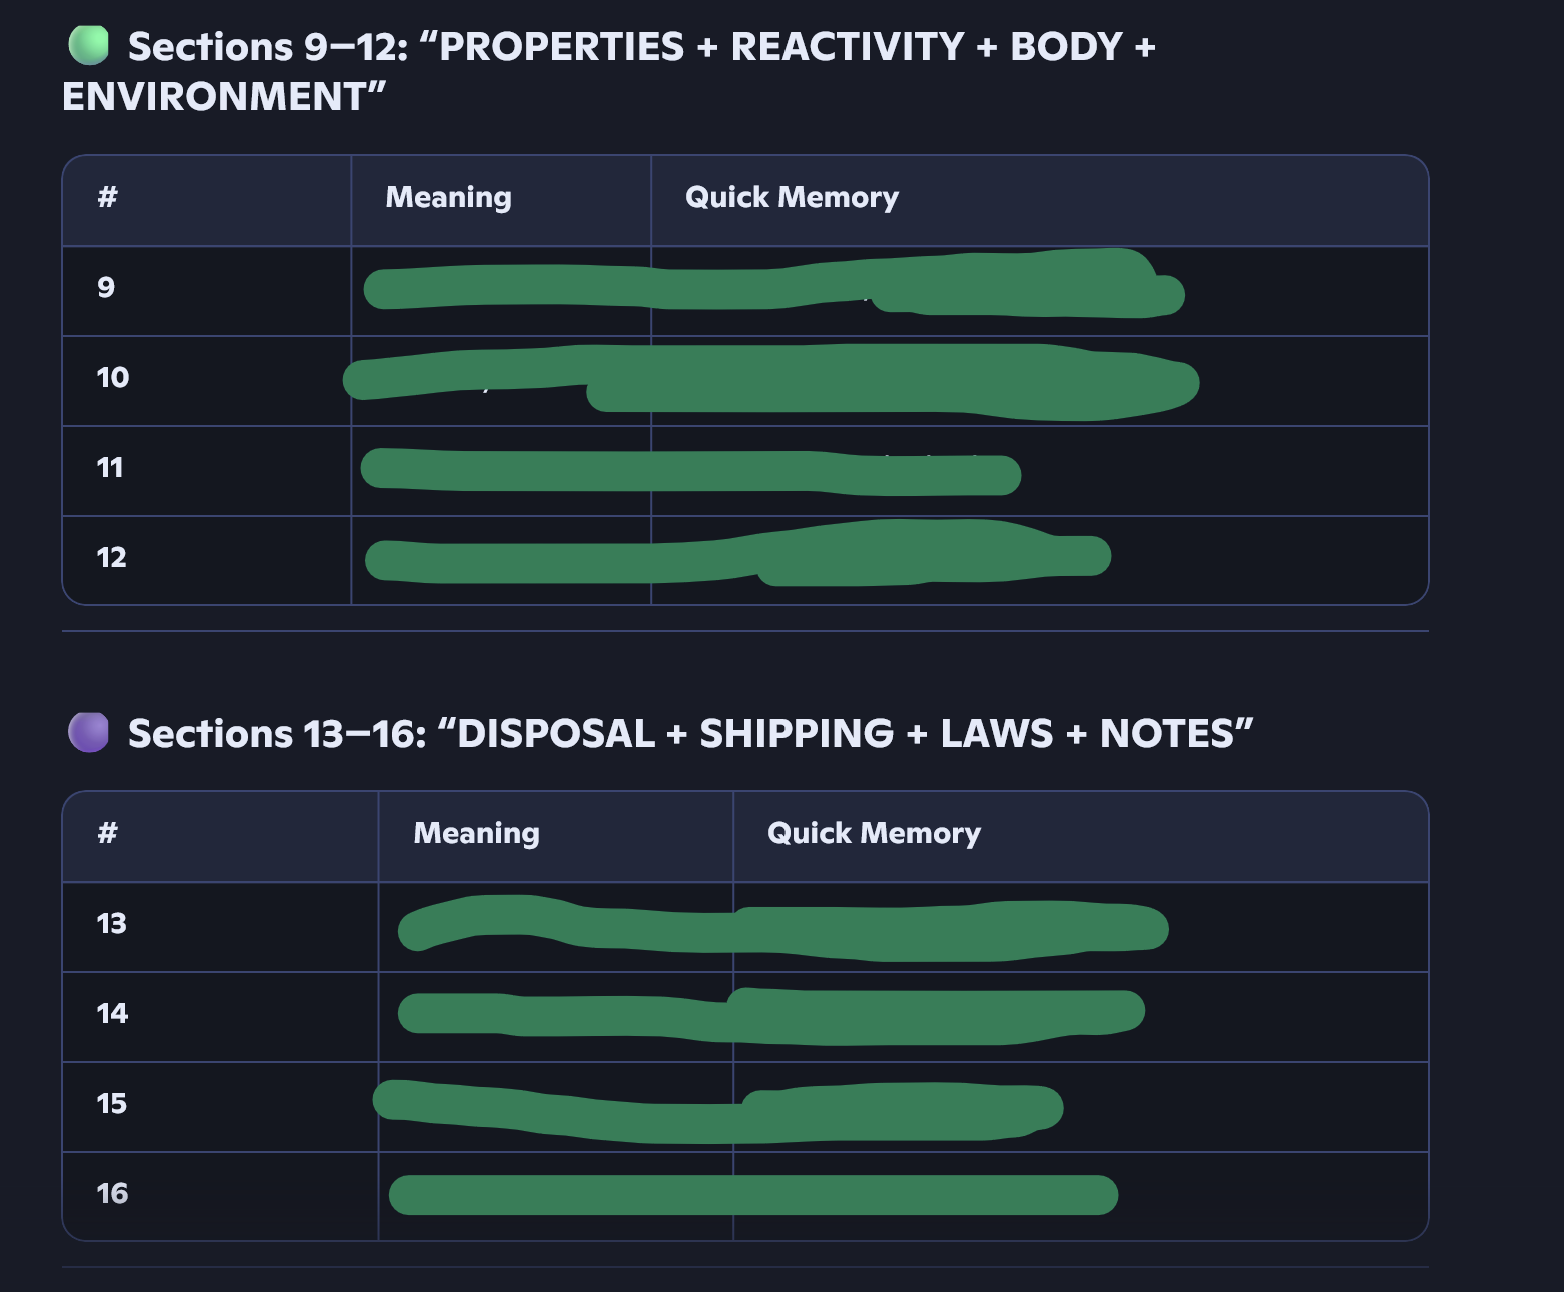Viewport: 1564px width, 1292px height.
Task: Select row number 12 cell
Action: 111,558
